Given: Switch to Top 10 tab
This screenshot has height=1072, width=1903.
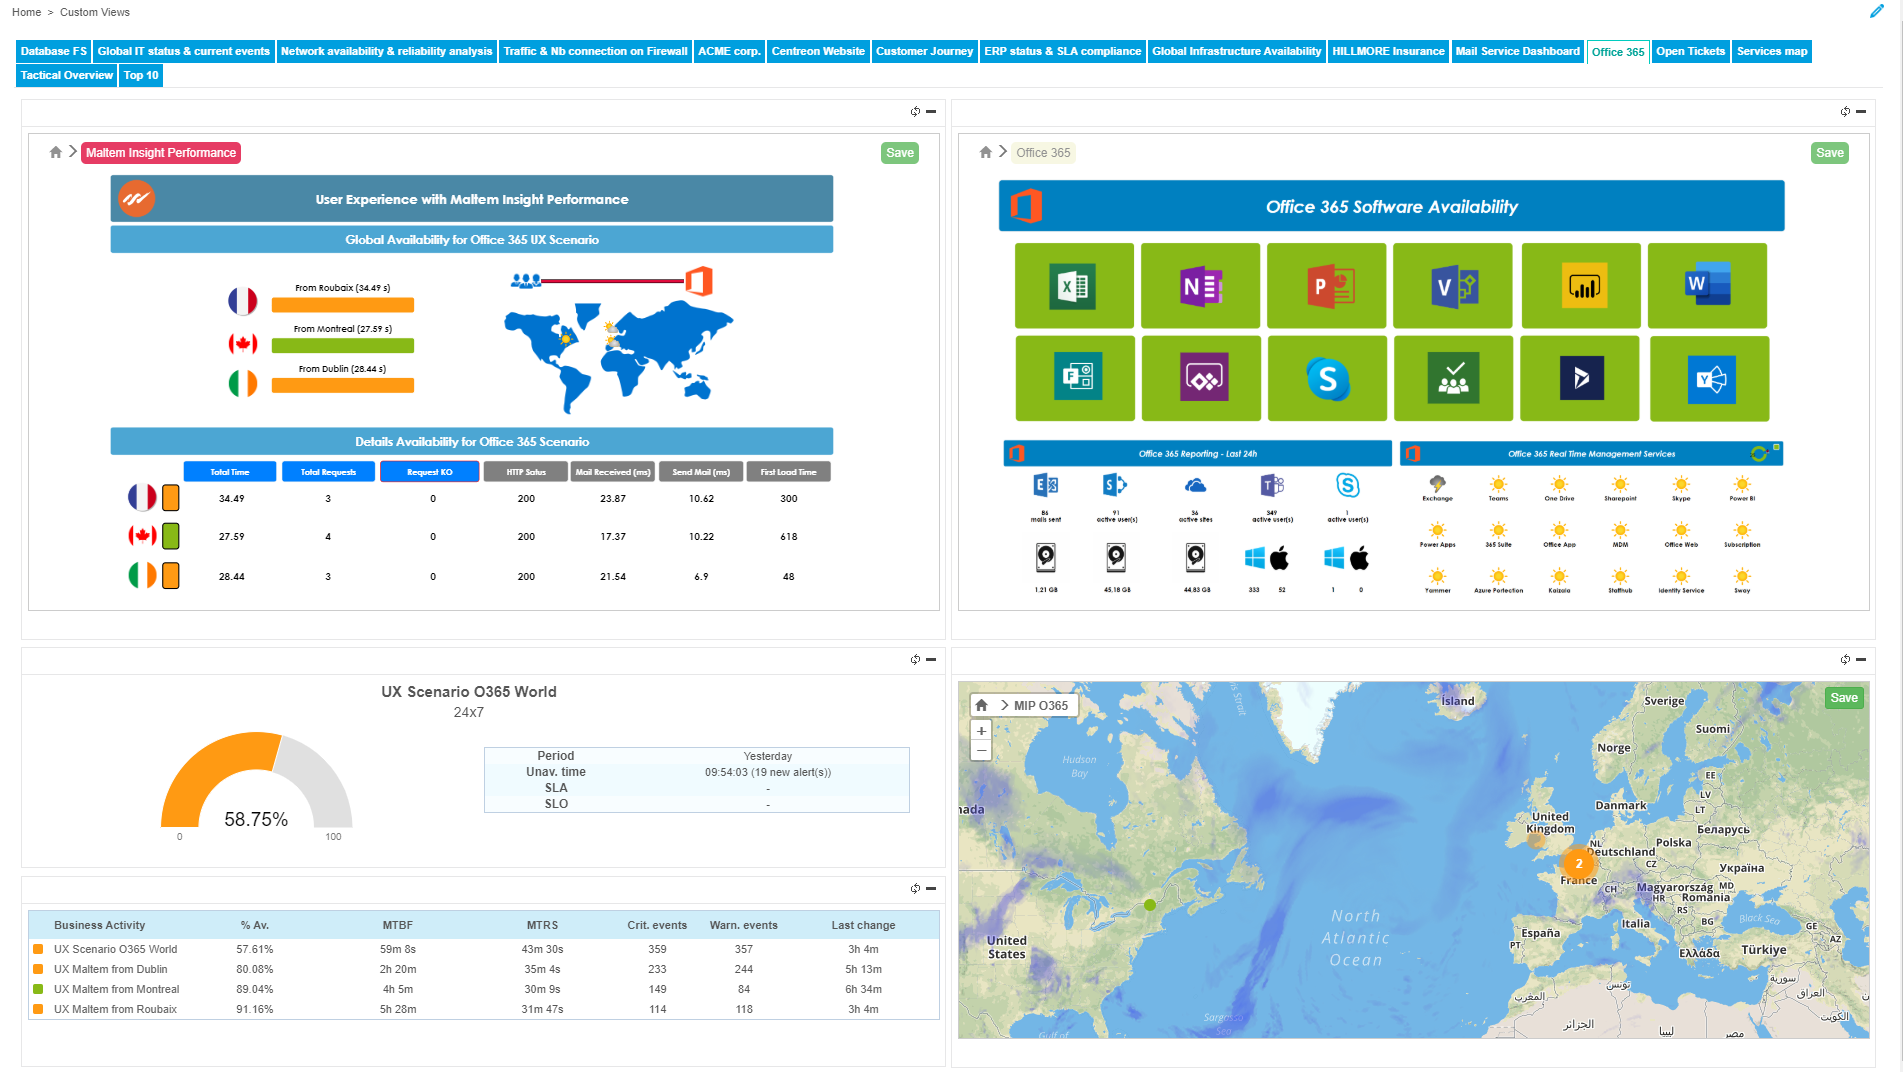Looking at the screenshot, I should coord(141,75).
